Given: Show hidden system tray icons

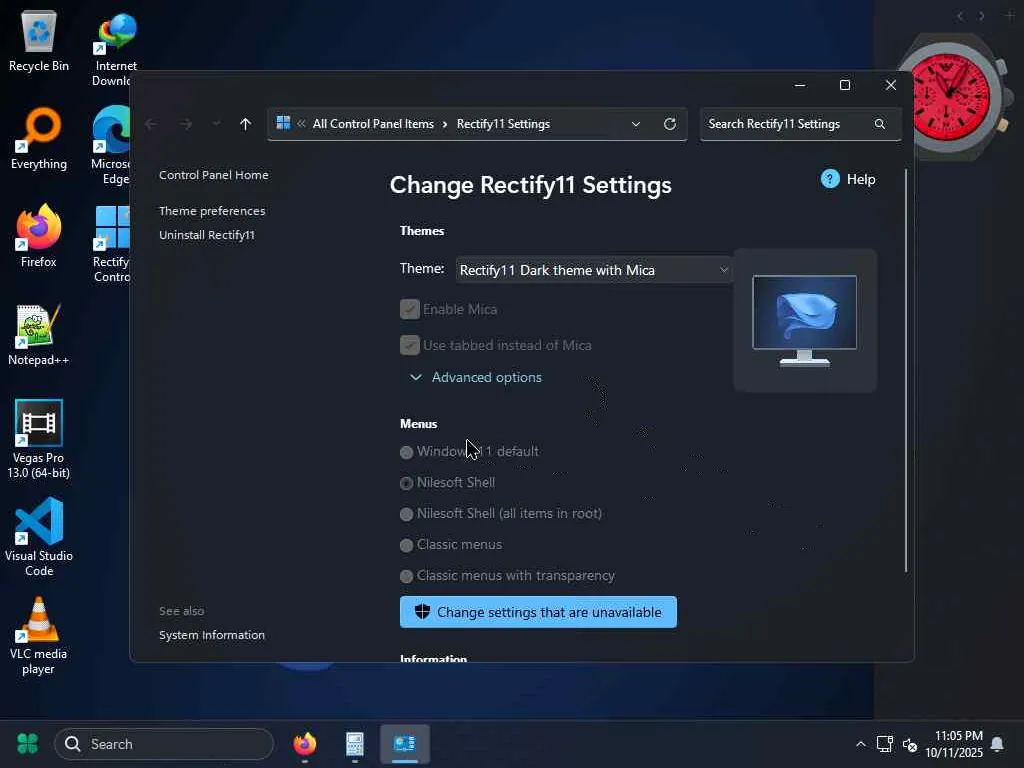Looking at the screenshot, I should [x=861, y=744].
